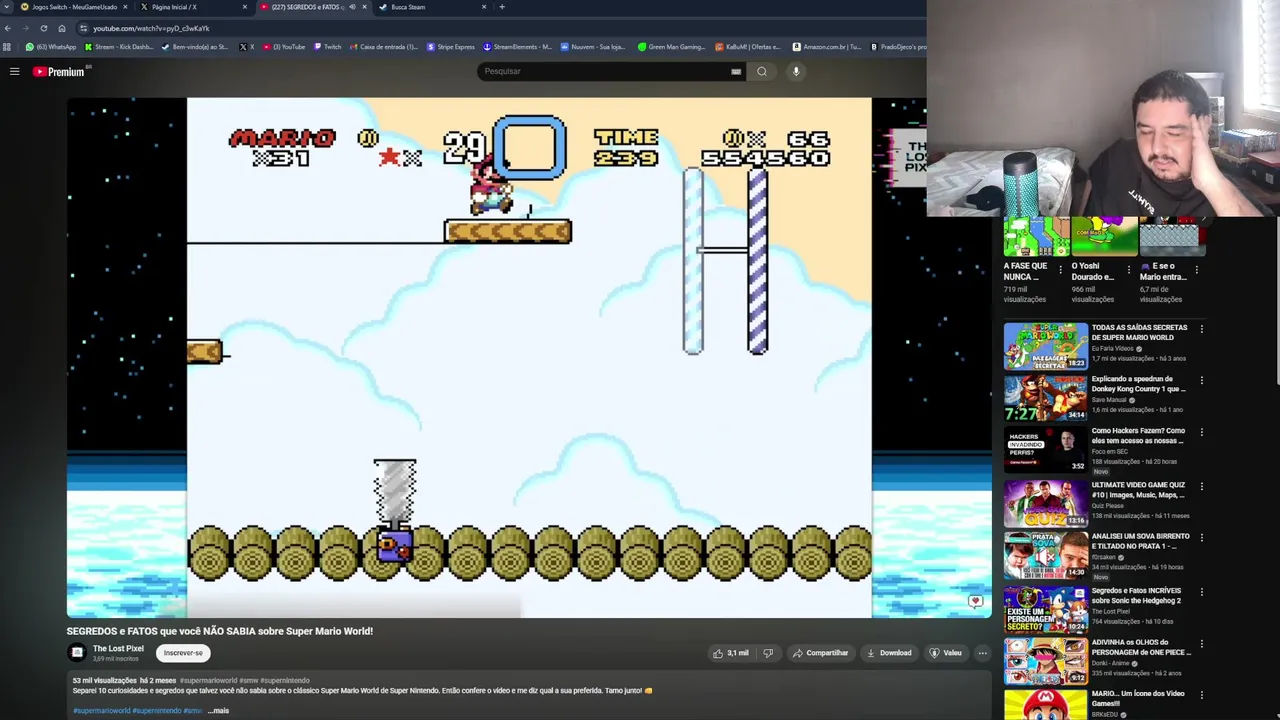Dislike the video with thumbs-down button
This screenshot has width=1280, height=720.
click(x=768, y=653)
